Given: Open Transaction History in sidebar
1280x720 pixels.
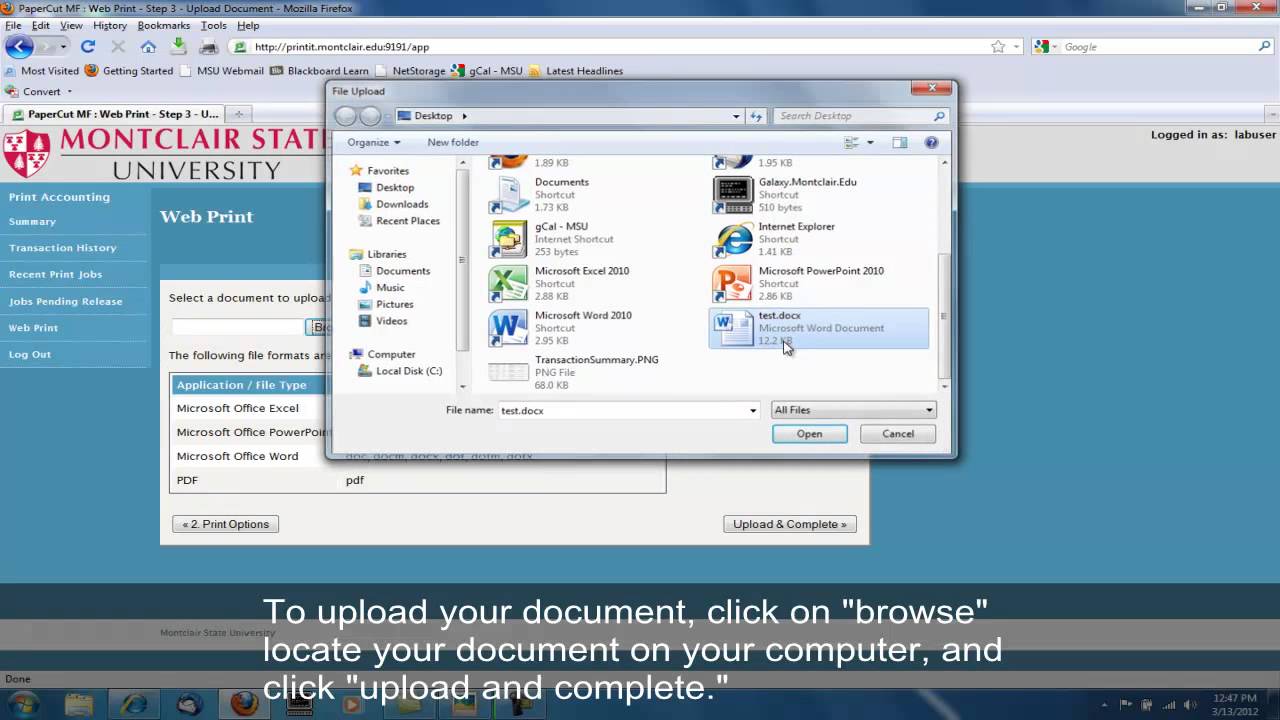Looking at the screenshot, I should pyautogui.click(x=63, y=248).
